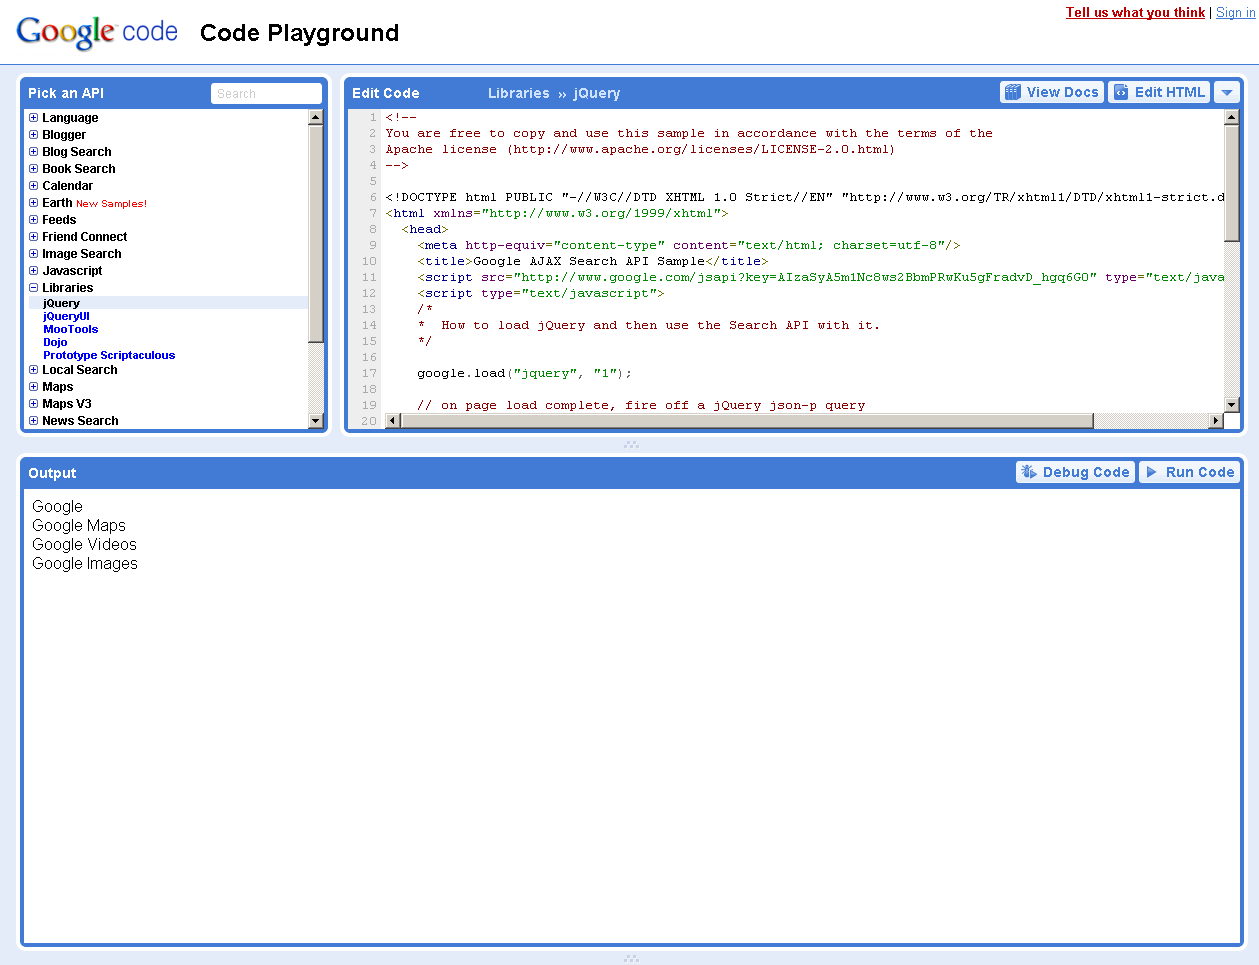Click the Earth category label
The image size is (1259, 965).
click(x=57, y=203)
